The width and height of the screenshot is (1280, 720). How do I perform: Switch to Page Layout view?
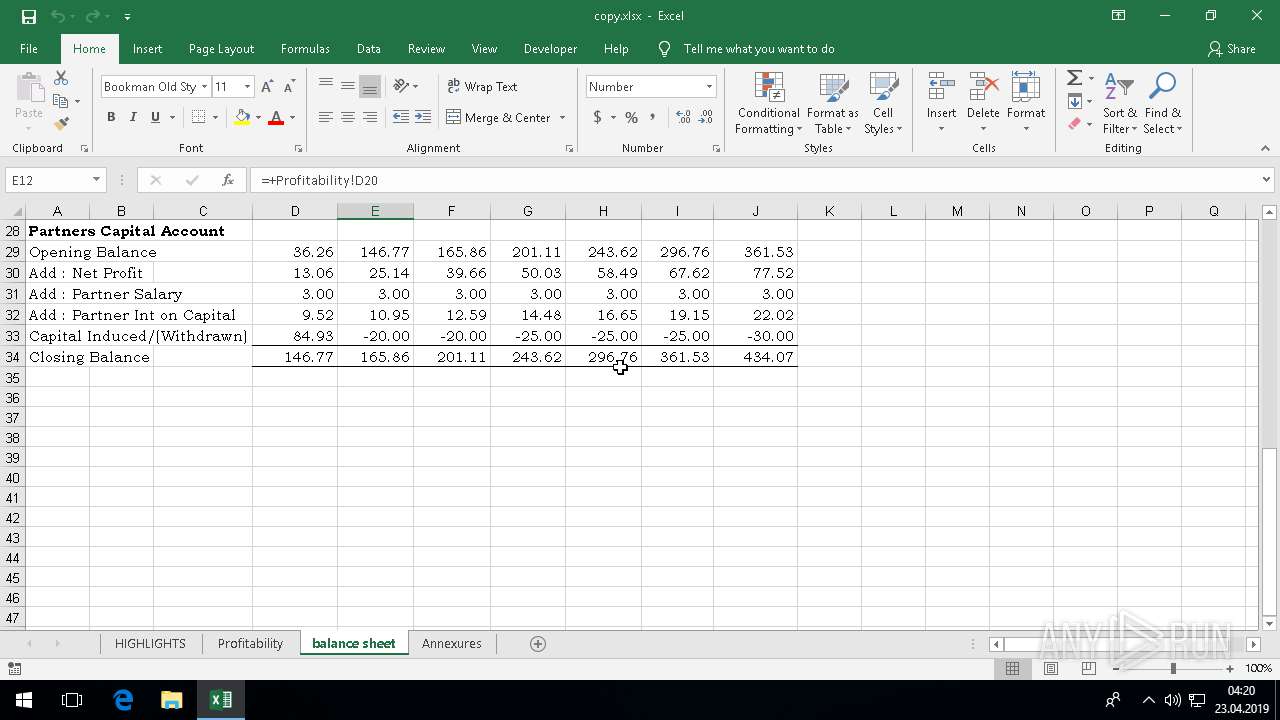(1050, 668)
